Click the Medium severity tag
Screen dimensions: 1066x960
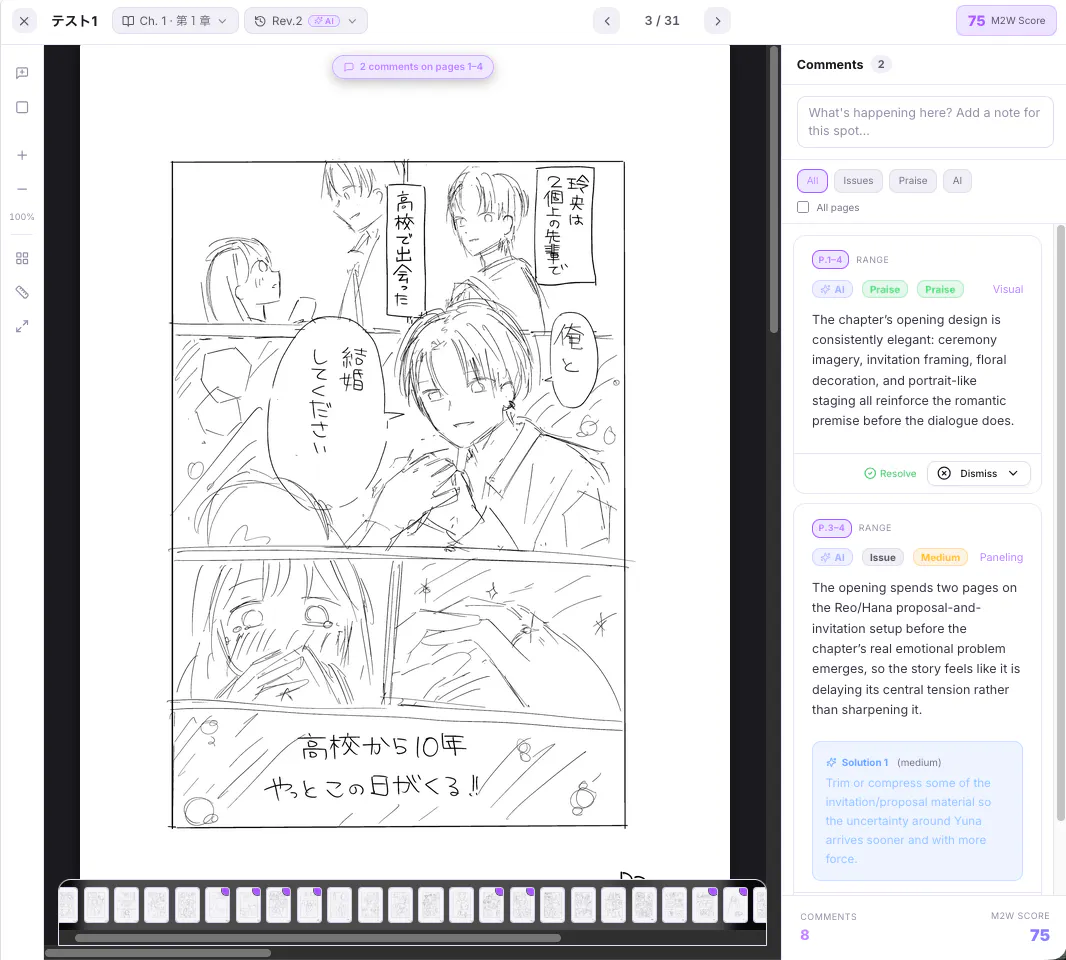coord(940,558)
